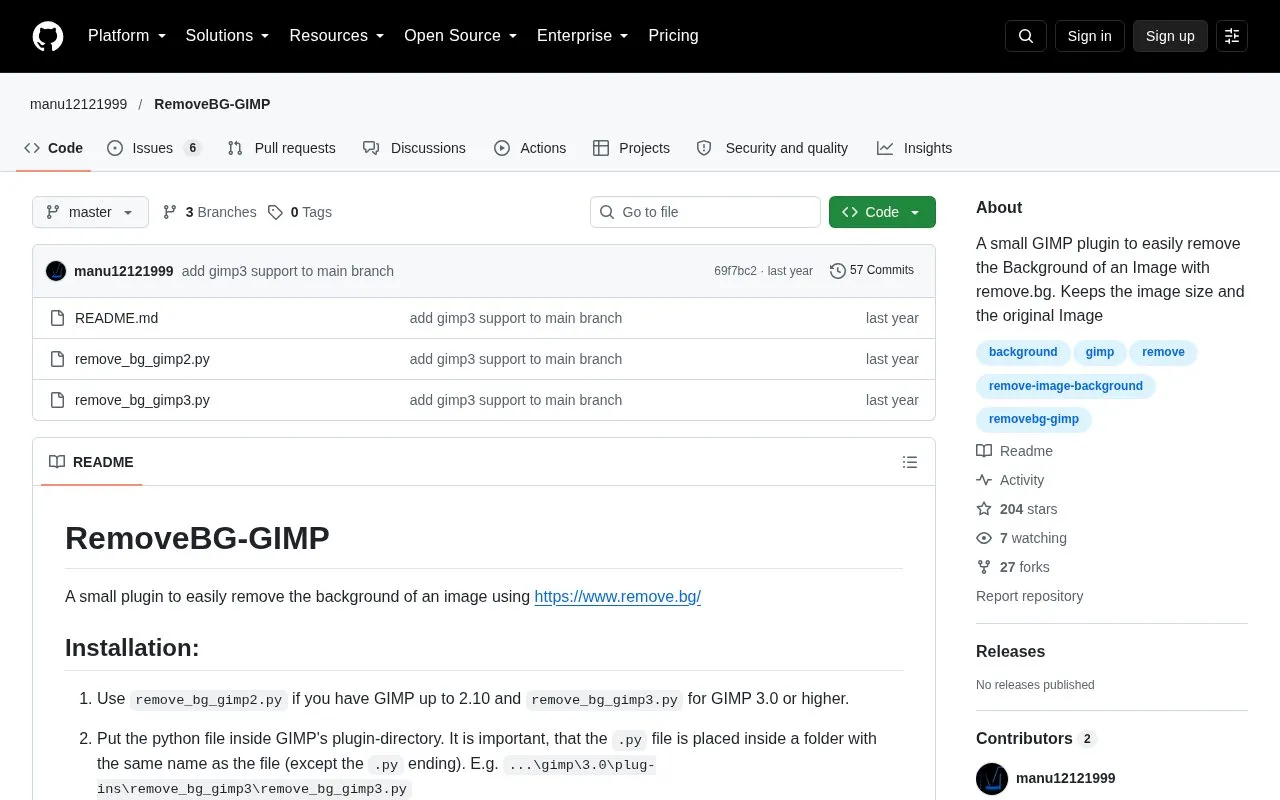
Task: Click the Issues circle icon
Action: (x=115, y=148)
